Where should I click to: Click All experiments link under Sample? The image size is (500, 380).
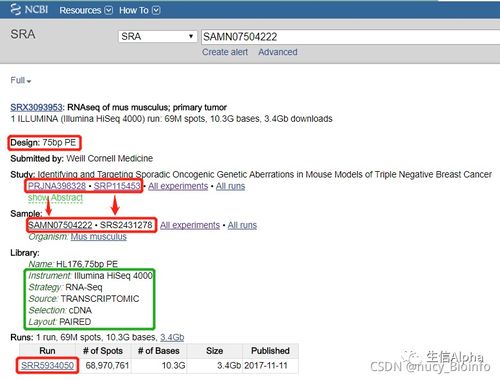click(x=190, y=225)
